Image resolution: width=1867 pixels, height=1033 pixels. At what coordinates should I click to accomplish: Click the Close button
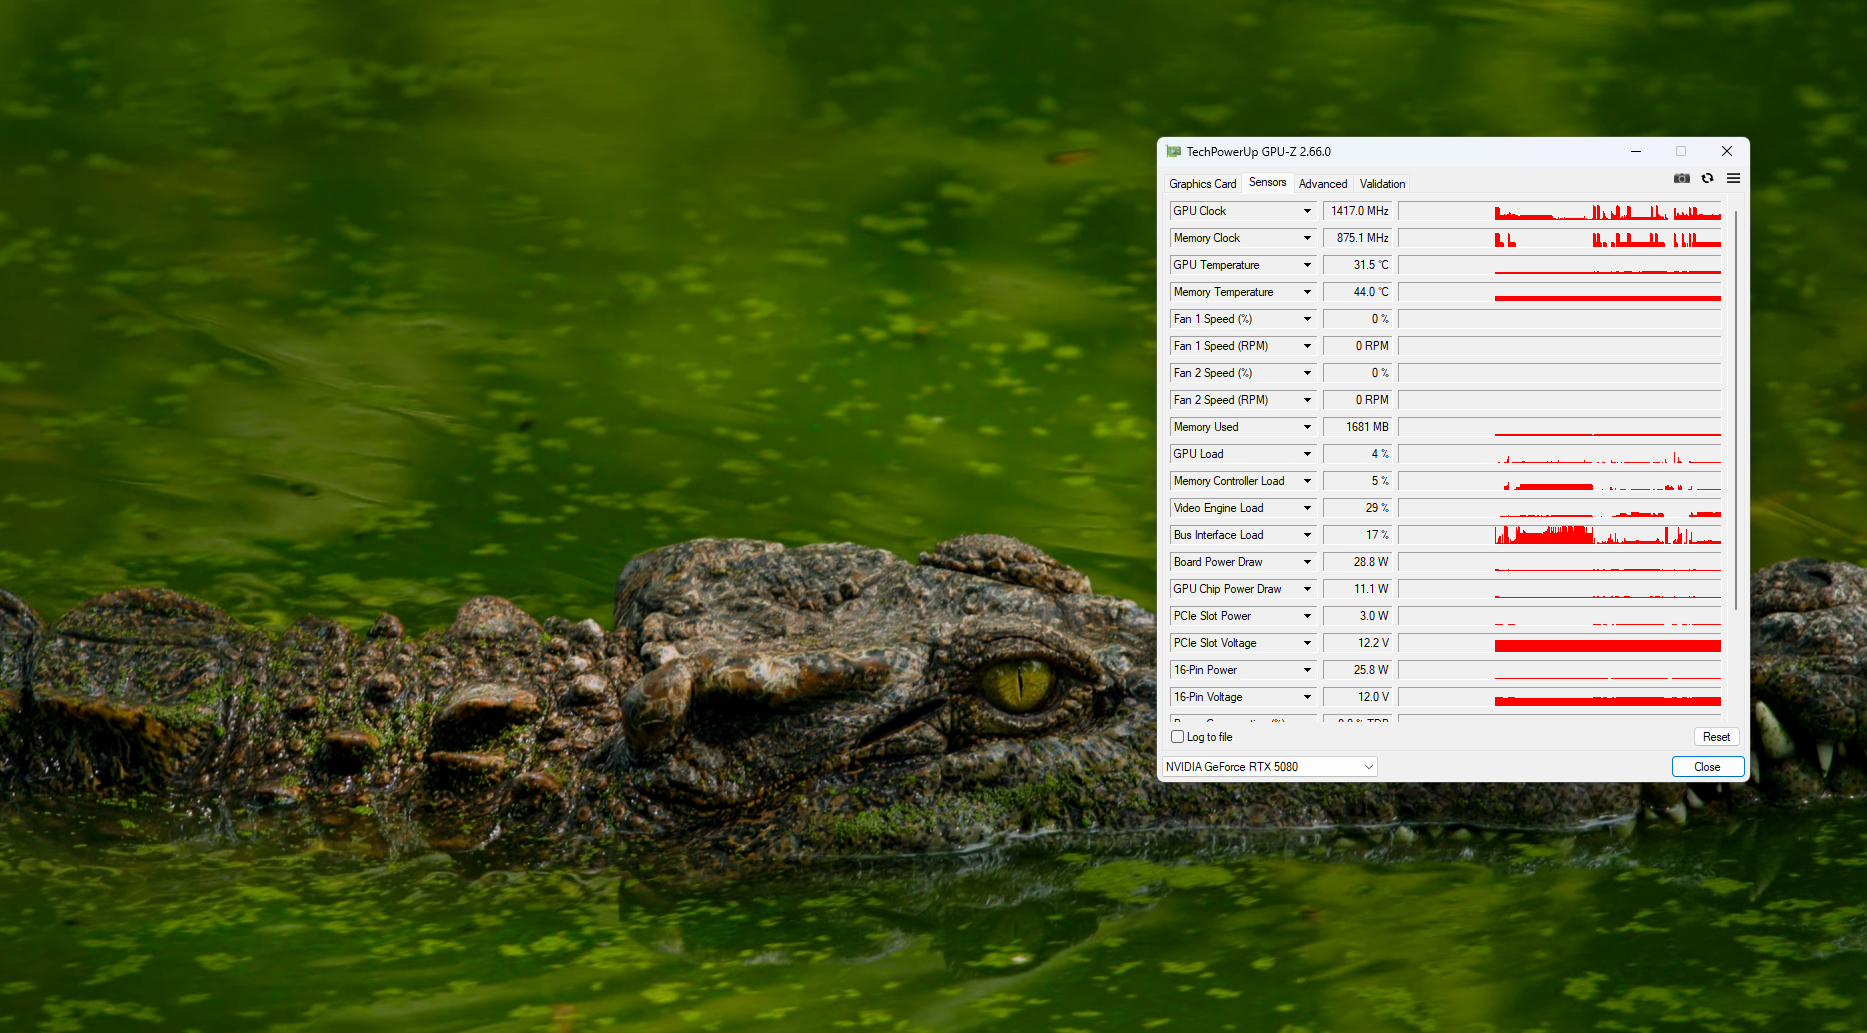(1707, 767)
